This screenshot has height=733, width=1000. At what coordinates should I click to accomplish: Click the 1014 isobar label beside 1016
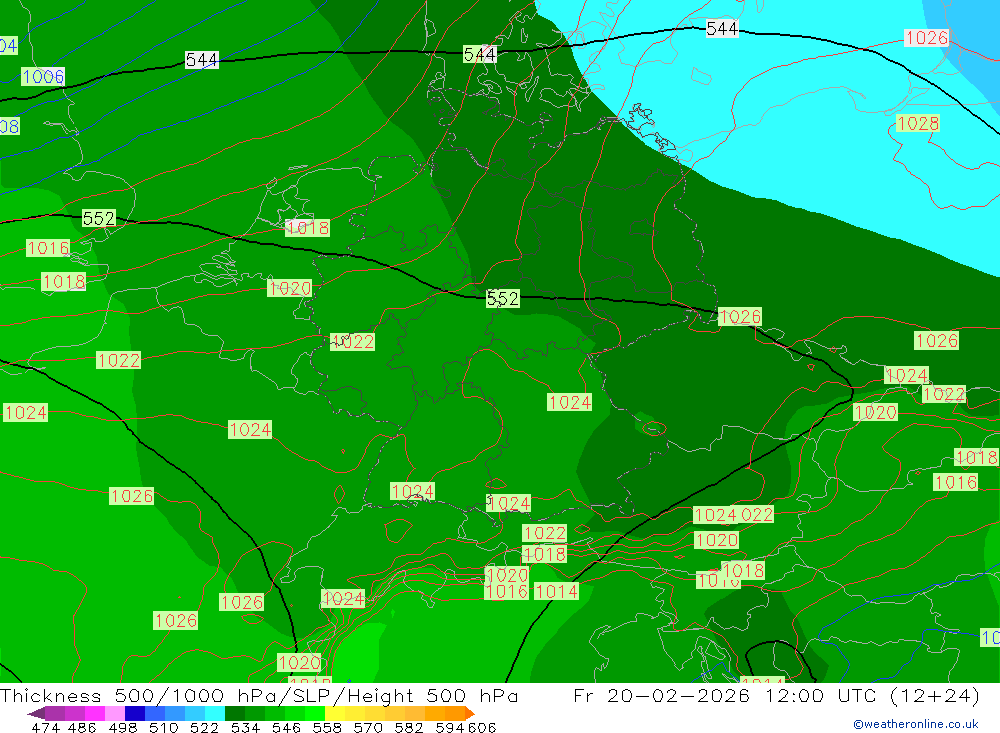(x=556, y=591)
